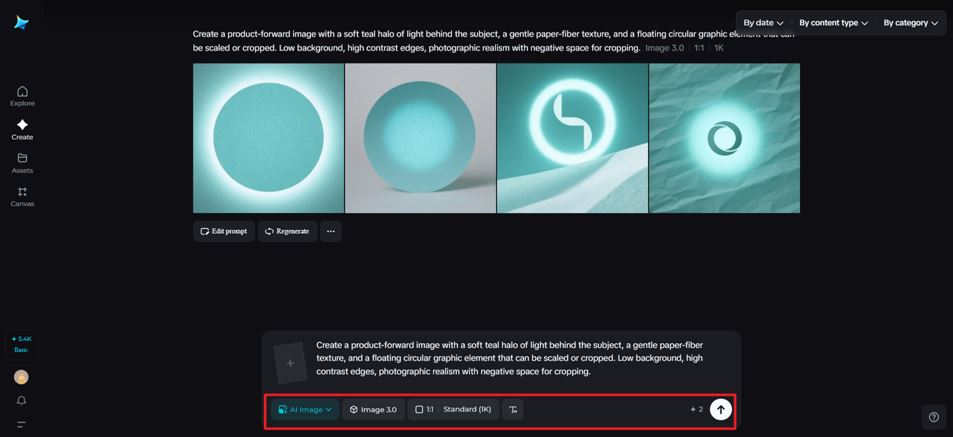Open the AI Image mode dropdown
This screenshot has height=437, width=953.
click(x=305, y=409)
